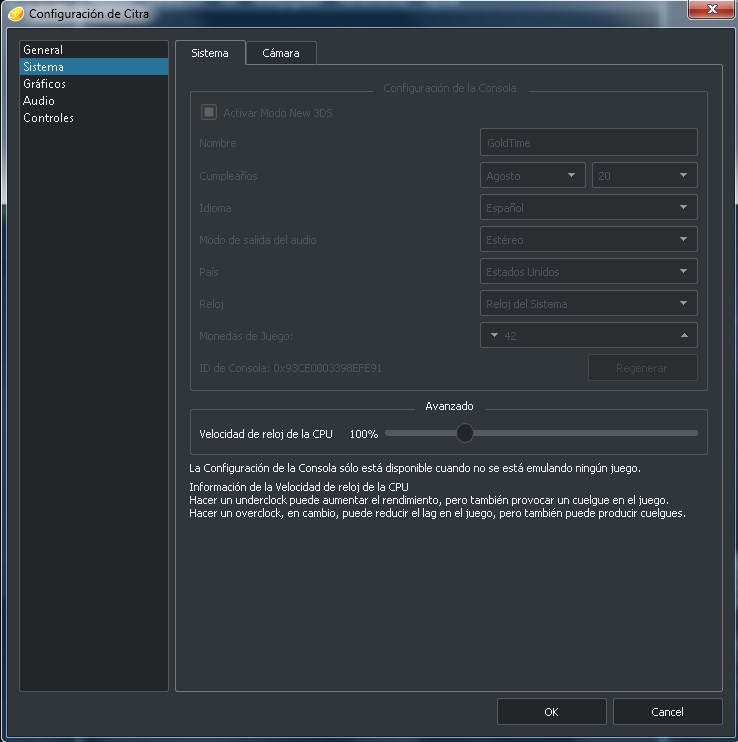Image resolution: width=738 pixels, height=742 pixels.
Task: Click the Configuración de la Consola group title
Action: coord(449,88)
